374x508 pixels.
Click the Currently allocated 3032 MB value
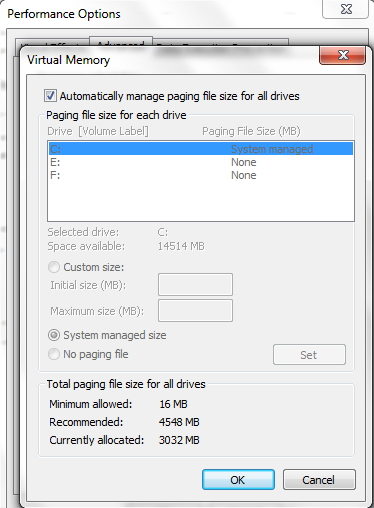179,440
